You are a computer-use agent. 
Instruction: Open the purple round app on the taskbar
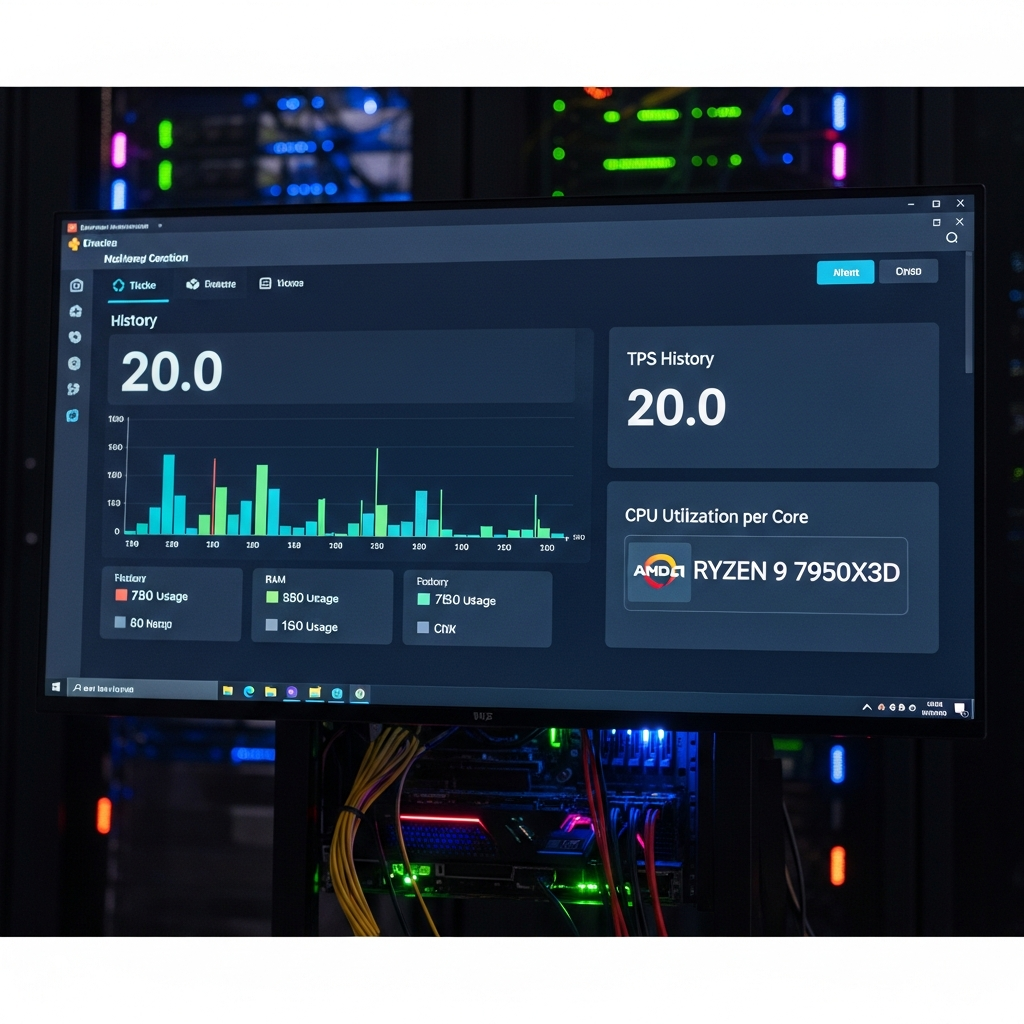tap(292, 692)
